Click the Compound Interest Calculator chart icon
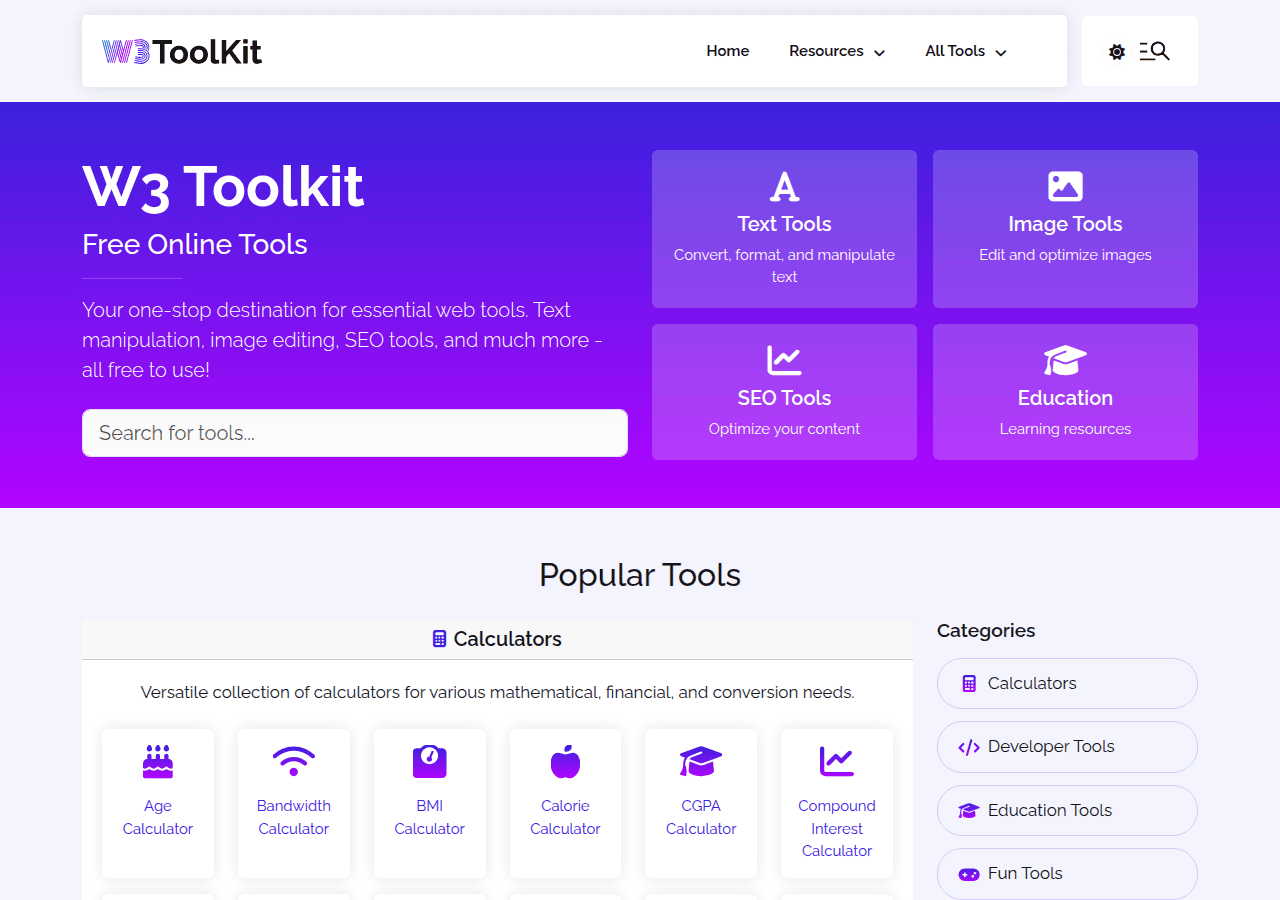1280x900 pixels. pyautogui.click(x=837, y=762)
